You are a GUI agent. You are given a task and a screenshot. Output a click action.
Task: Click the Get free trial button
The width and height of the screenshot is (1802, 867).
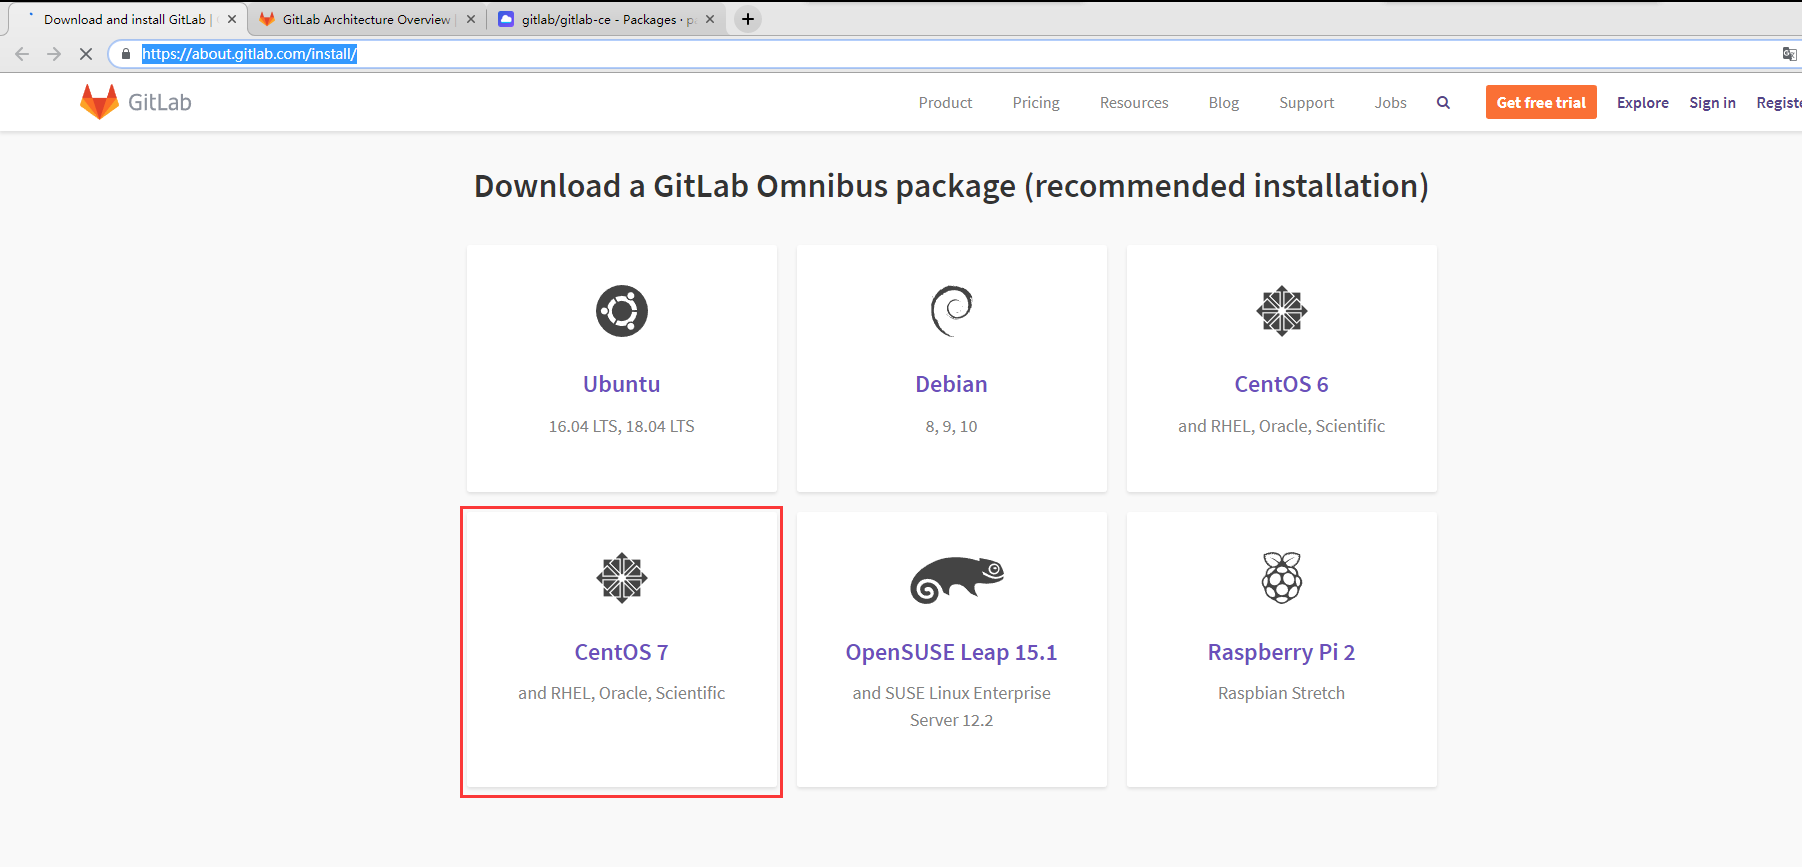[1541, 102]
